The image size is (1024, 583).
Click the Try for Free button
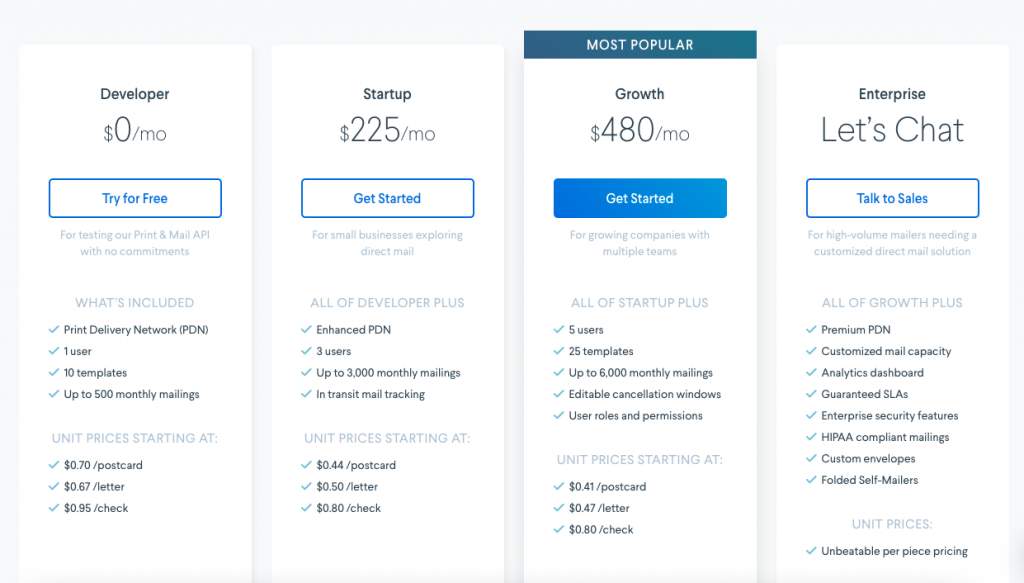[135, 198]
